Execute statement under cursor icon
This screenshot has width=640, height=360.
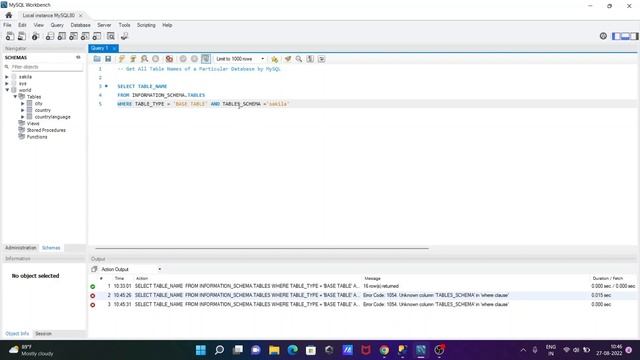(133, 59)
